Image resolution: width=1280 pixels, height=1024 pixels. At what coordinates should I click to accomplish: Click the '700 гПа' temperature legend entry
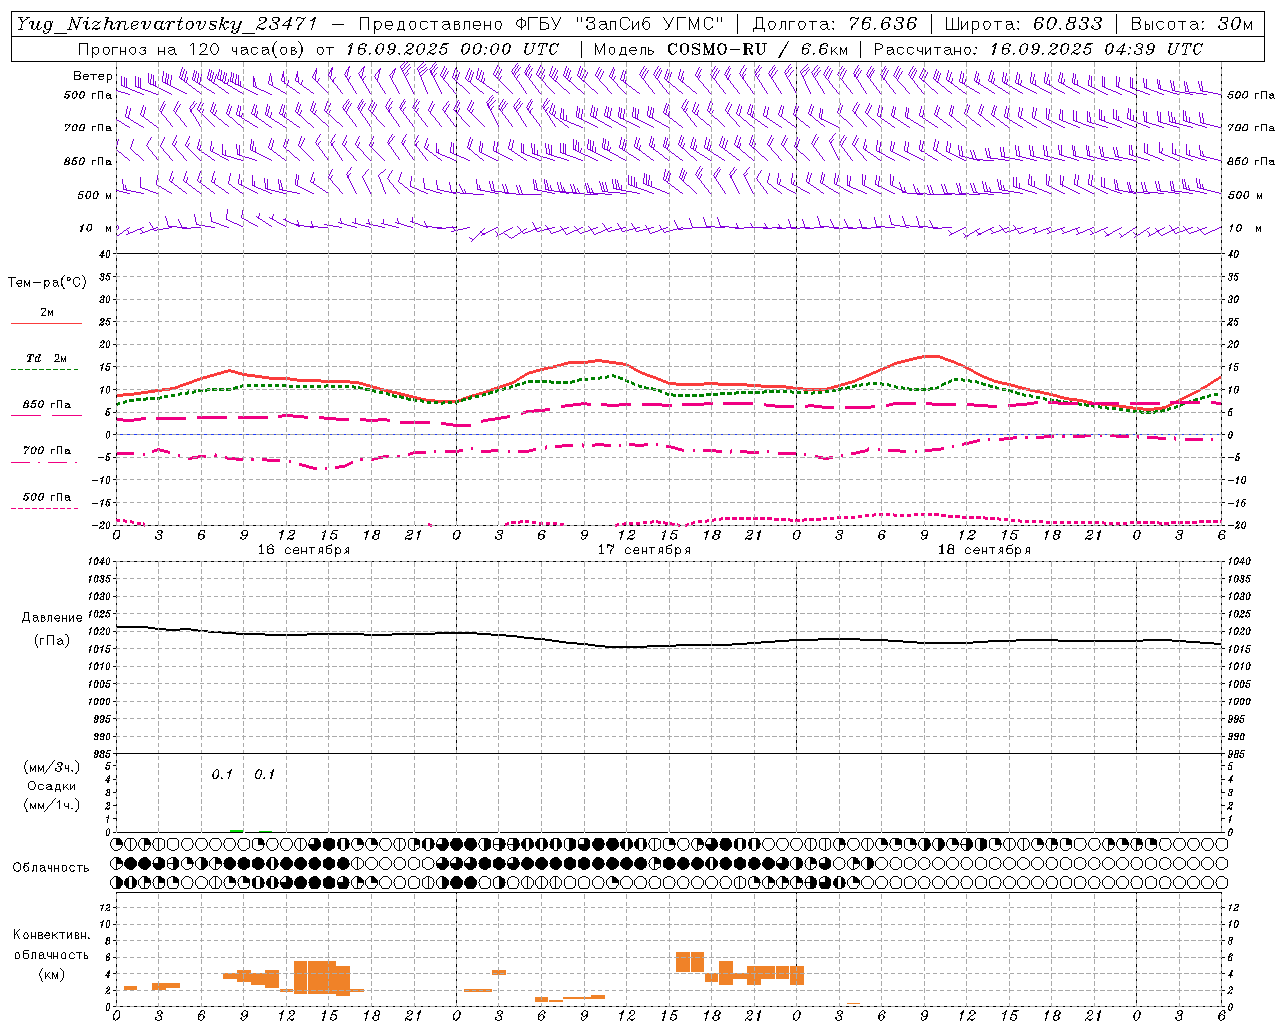pyautogui.click(x=47, y=451)
